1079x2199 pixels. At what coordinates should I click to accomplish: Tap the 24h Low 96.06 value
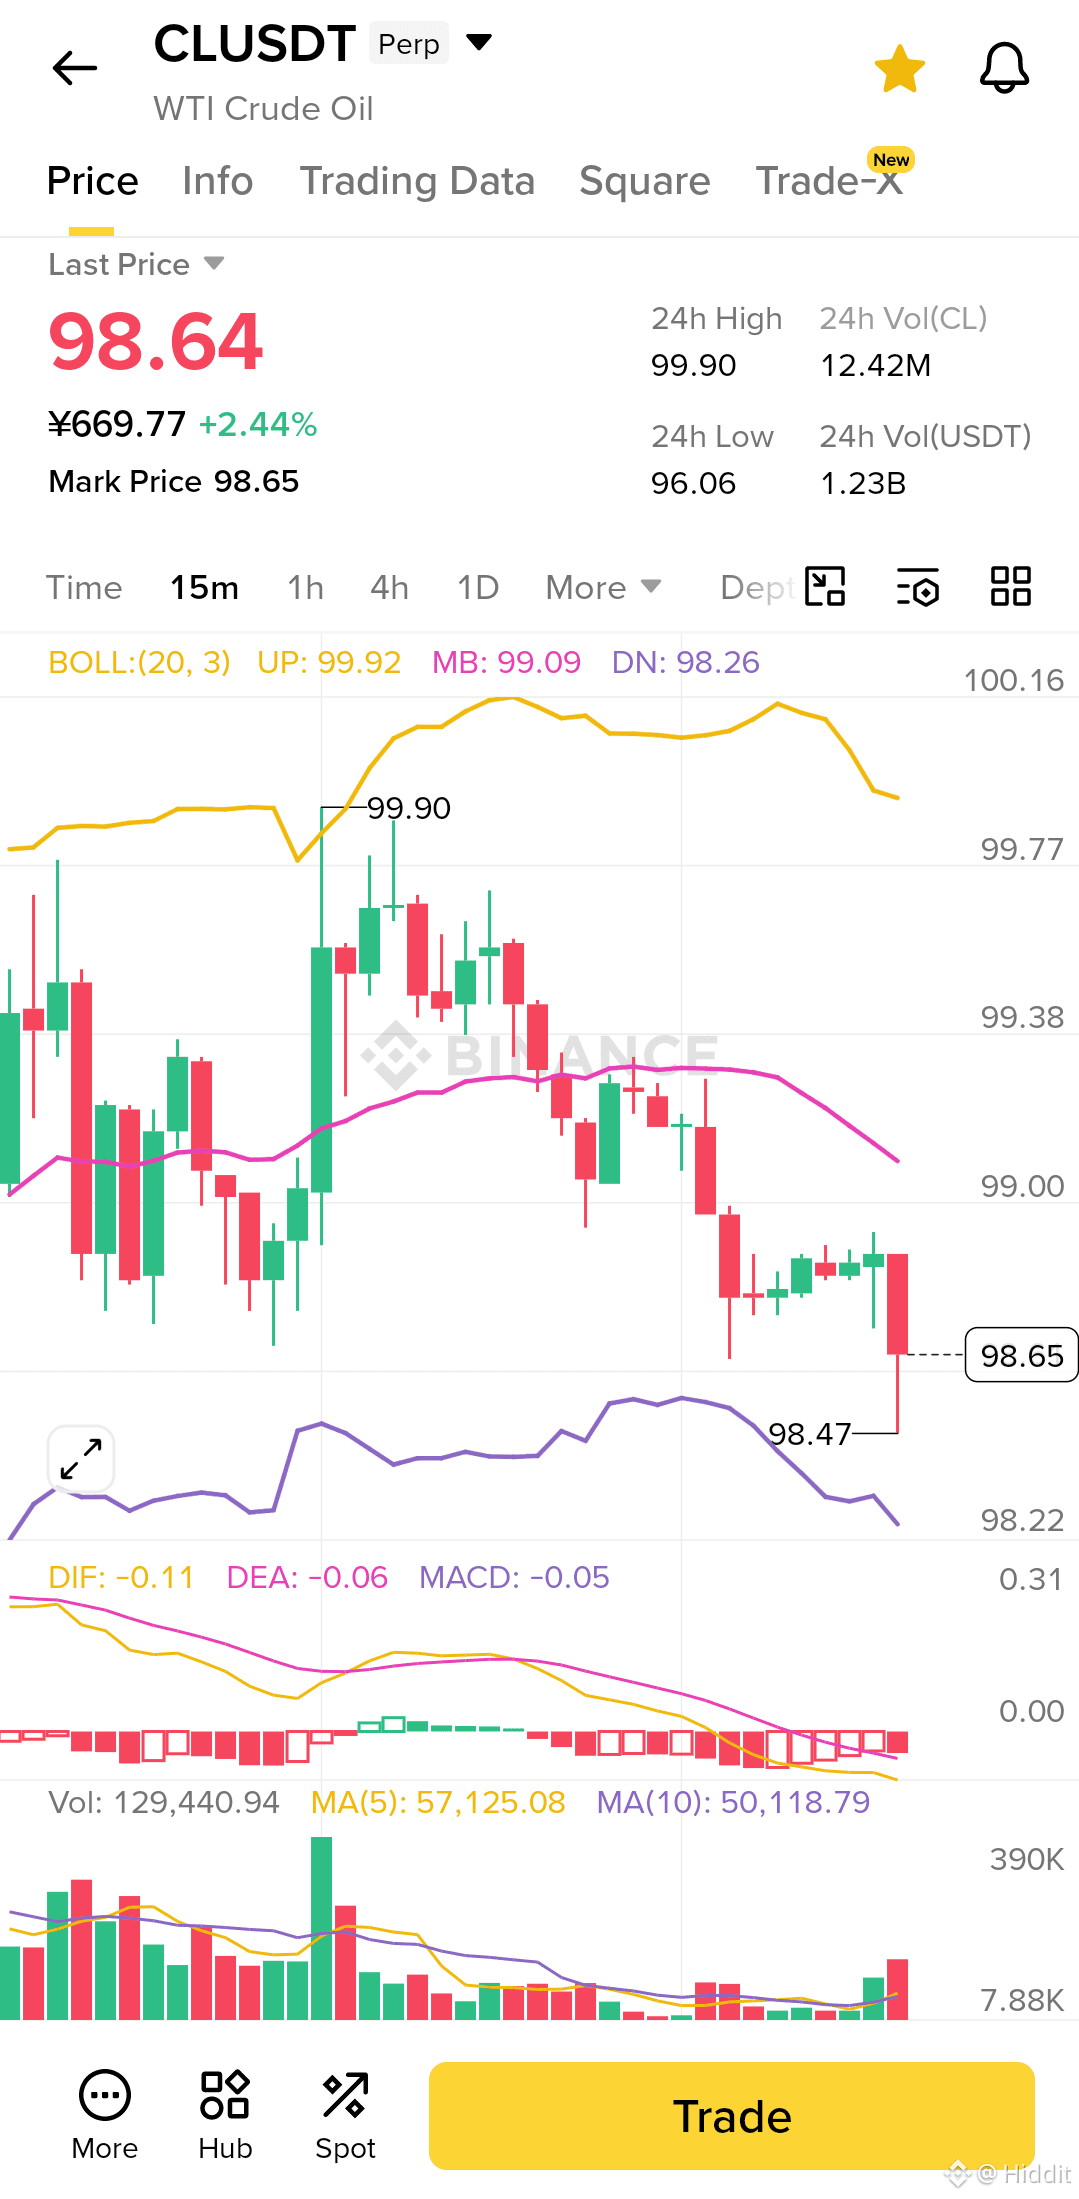(693, 483)
